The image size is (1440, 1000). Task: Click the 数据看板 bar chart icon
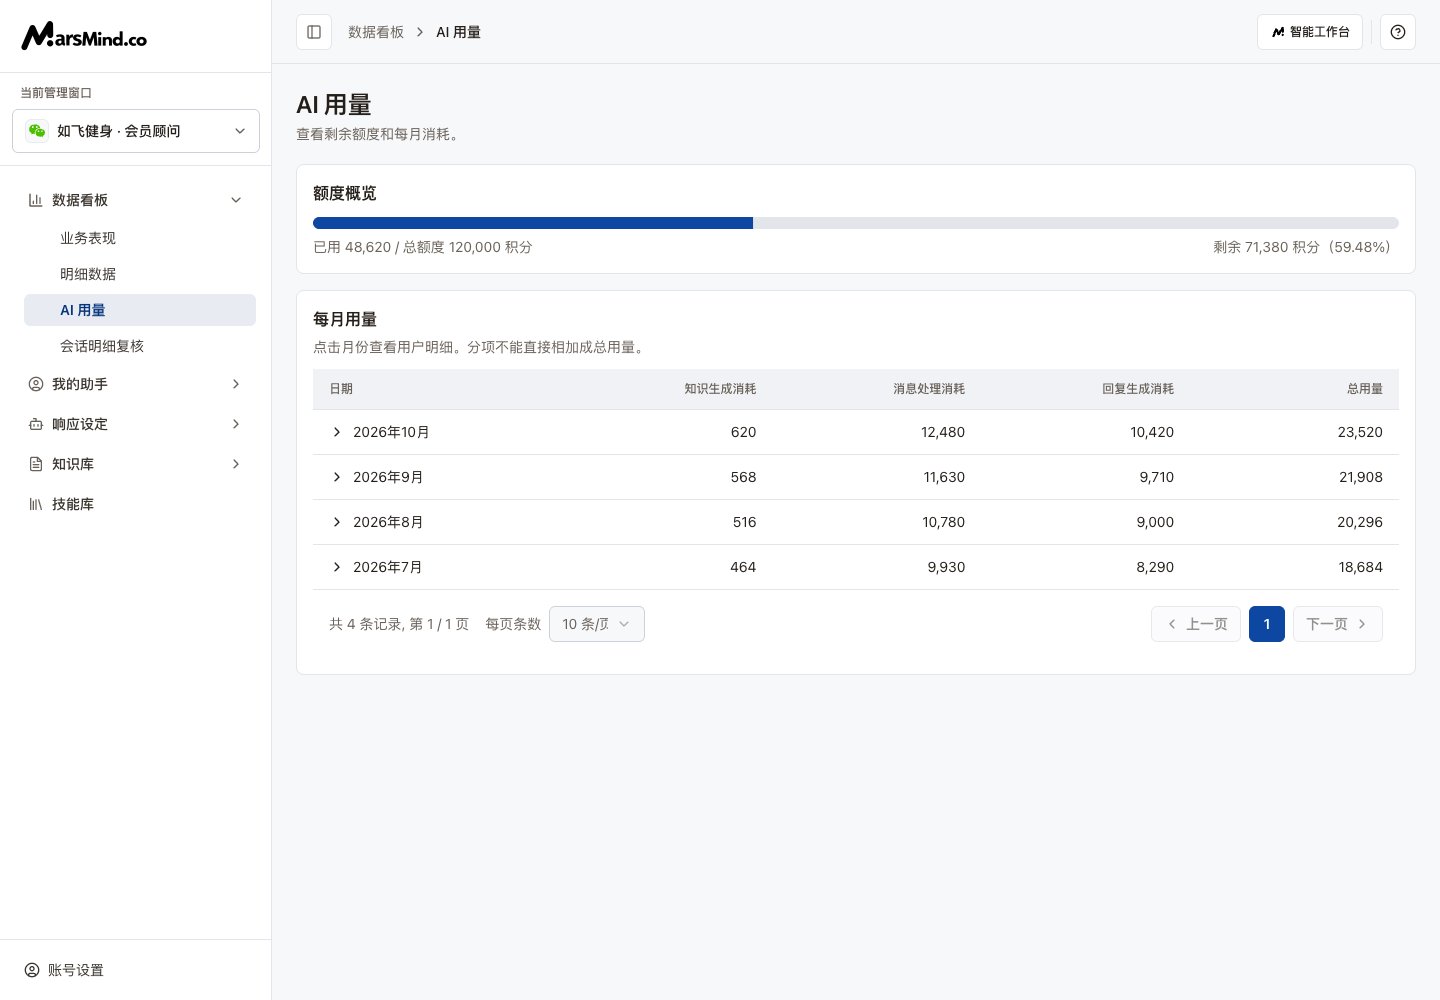click(x=36, y=200)
